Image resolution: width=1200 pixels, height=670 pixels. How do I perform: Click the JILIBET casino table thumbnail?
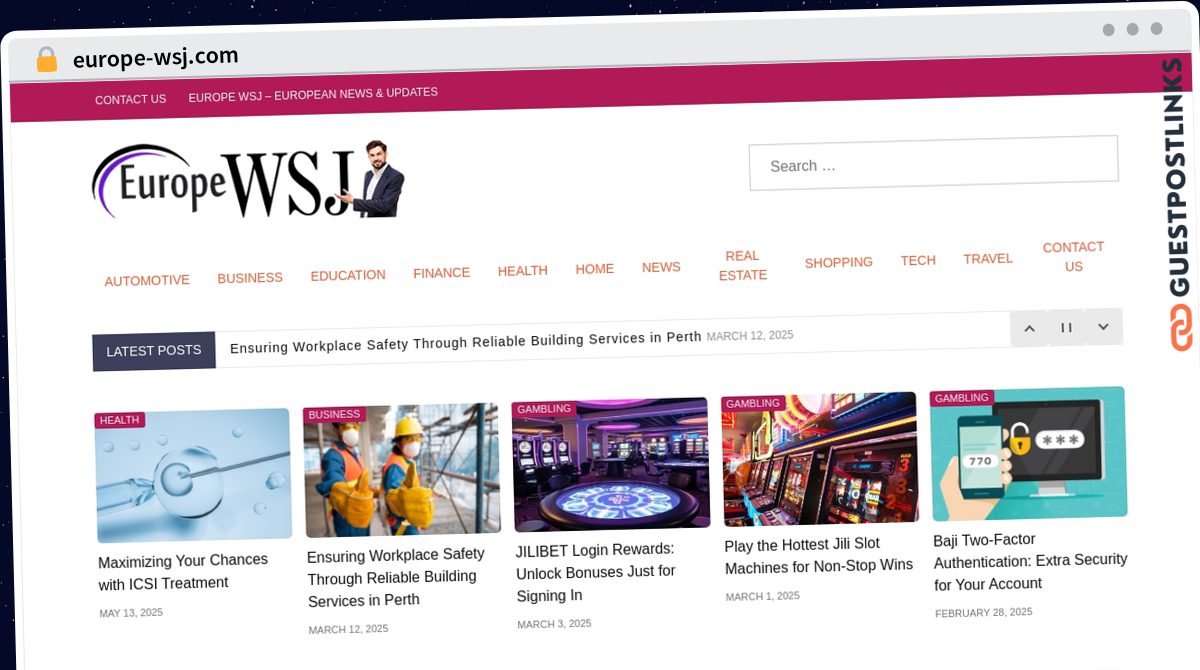pyautogui.click(x=611, y=464)
